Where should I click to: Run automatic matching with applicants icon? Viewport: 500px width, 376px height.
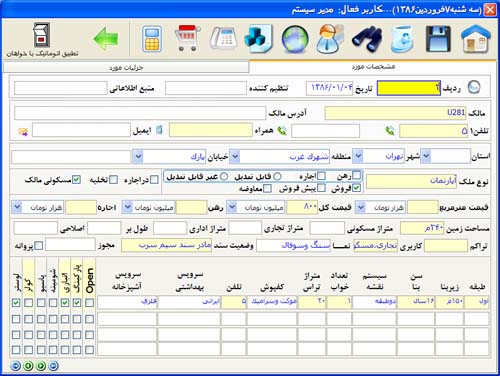42,39
